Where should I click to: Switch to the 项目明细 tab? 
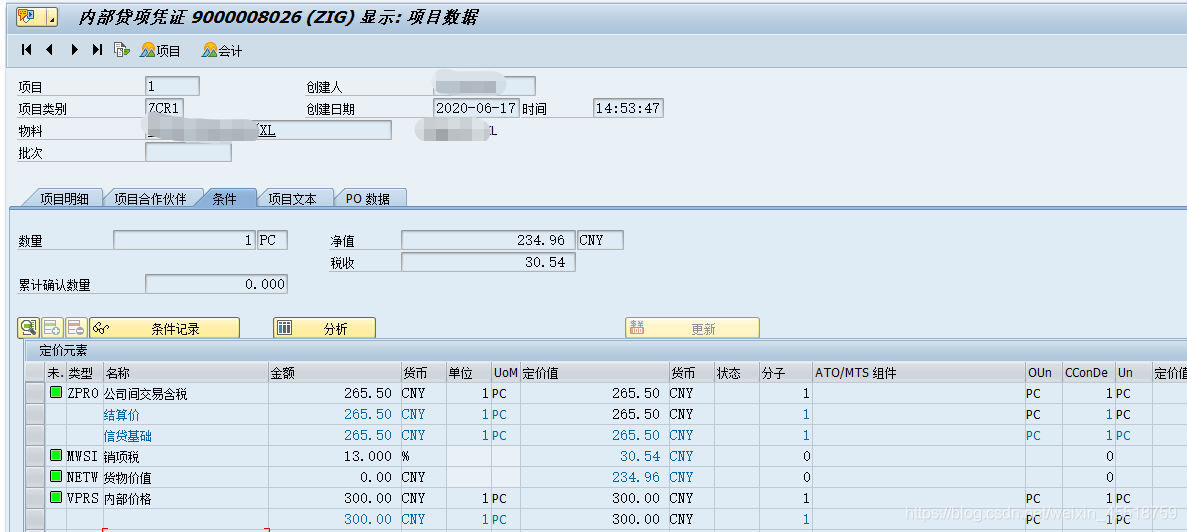pos(64,198)
